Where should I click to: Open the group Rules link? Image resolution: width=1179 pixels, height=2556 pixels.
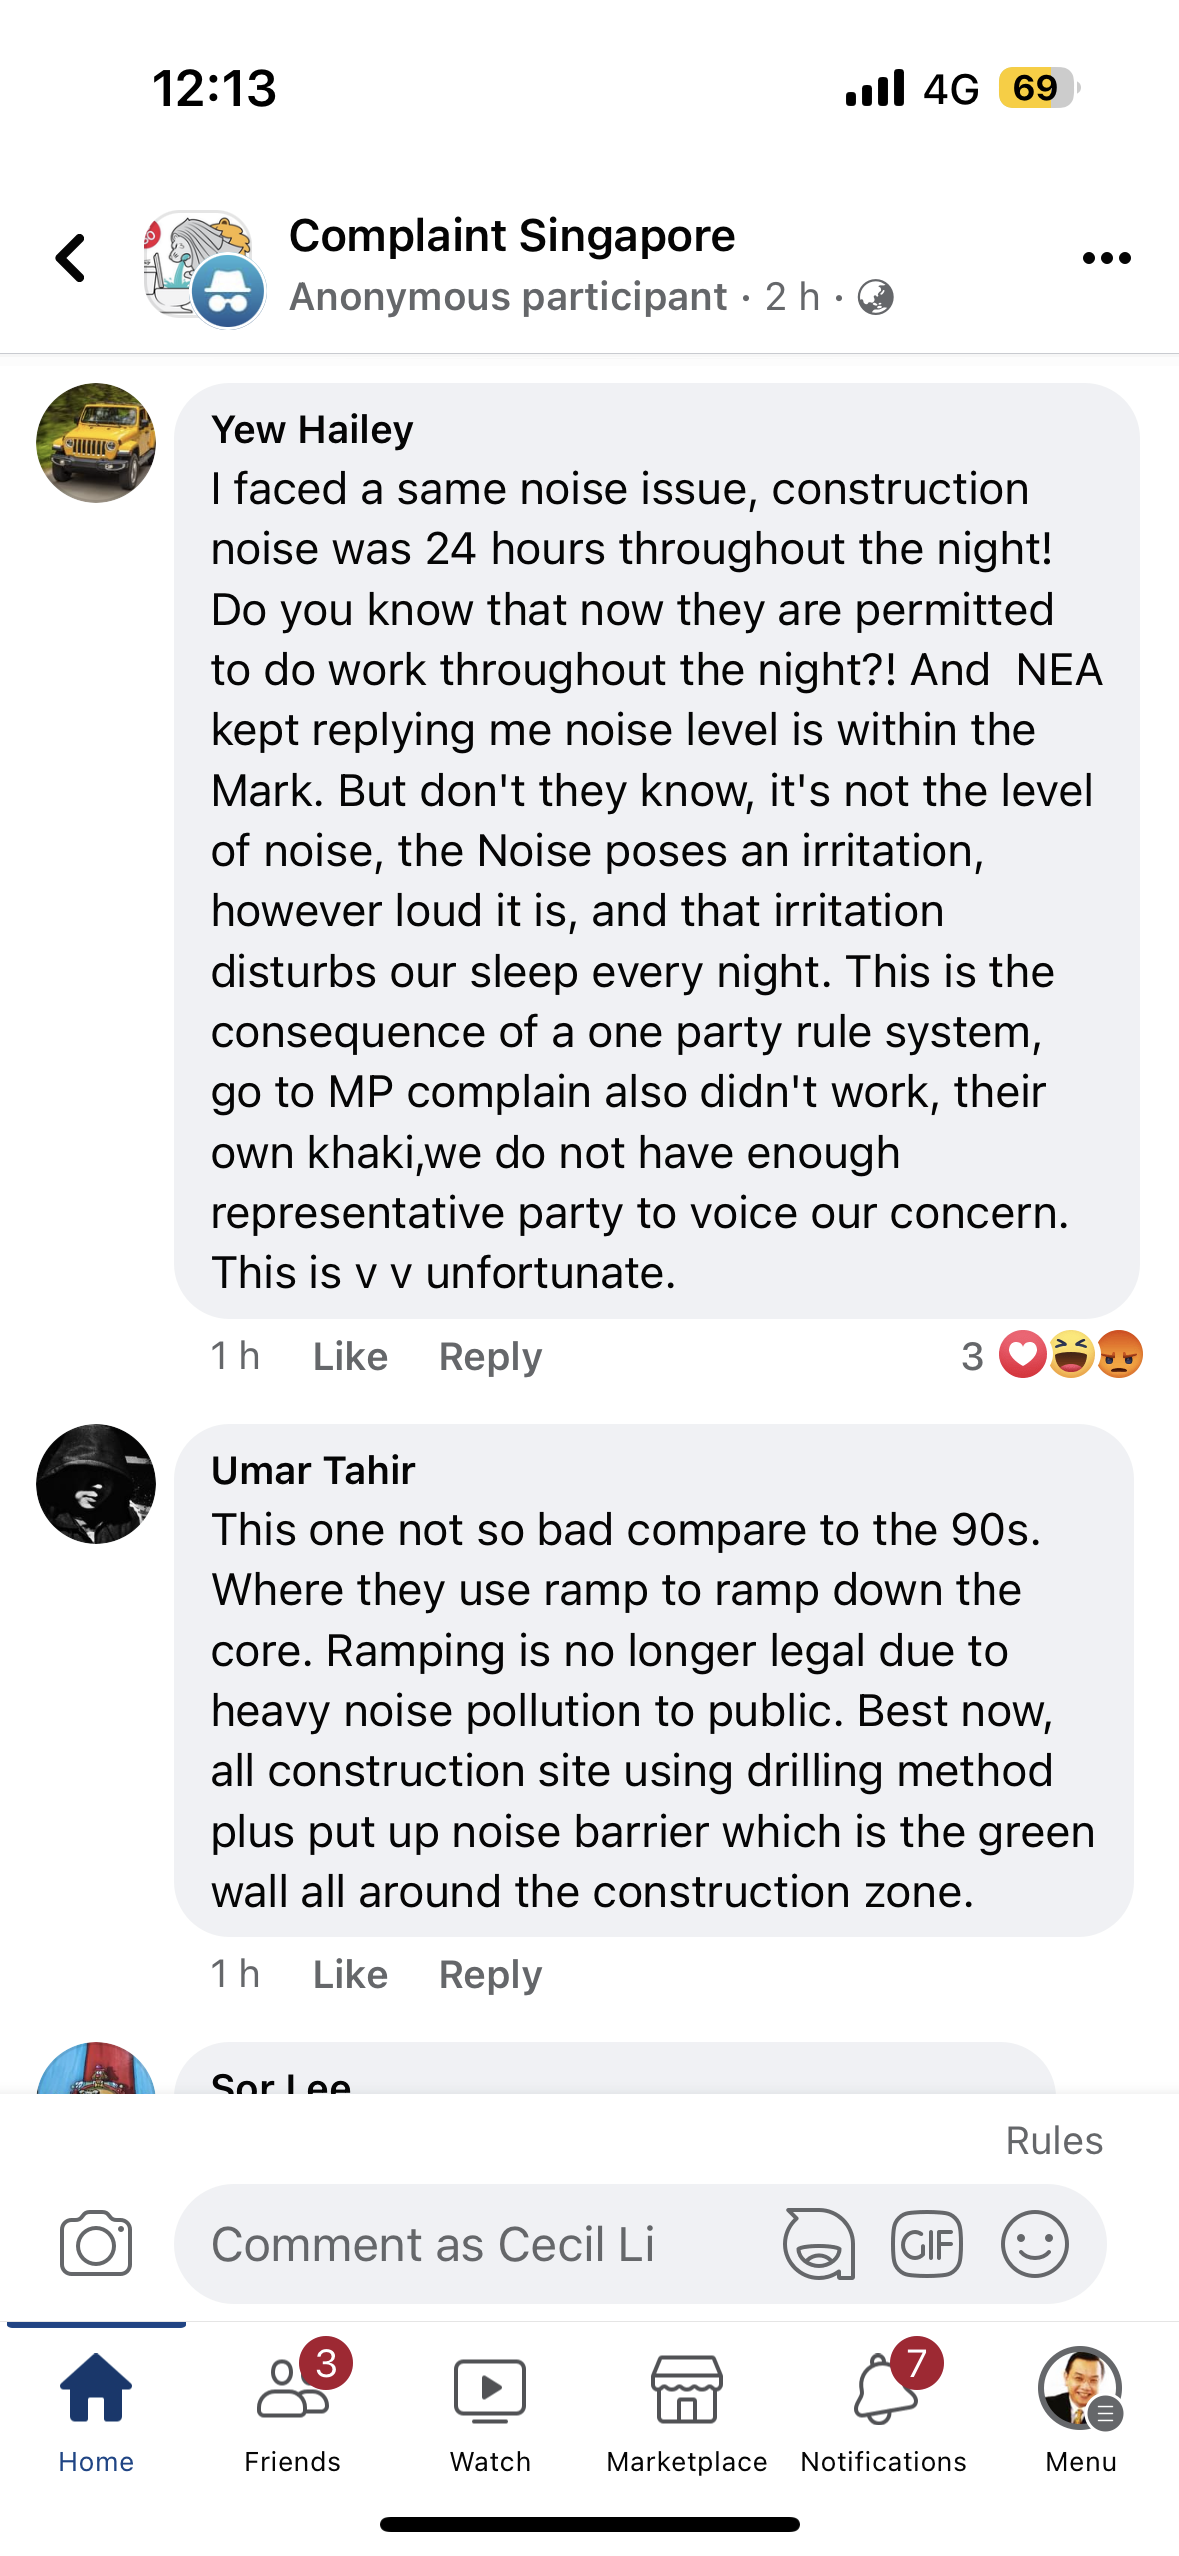click(x=1054, y=2140)
